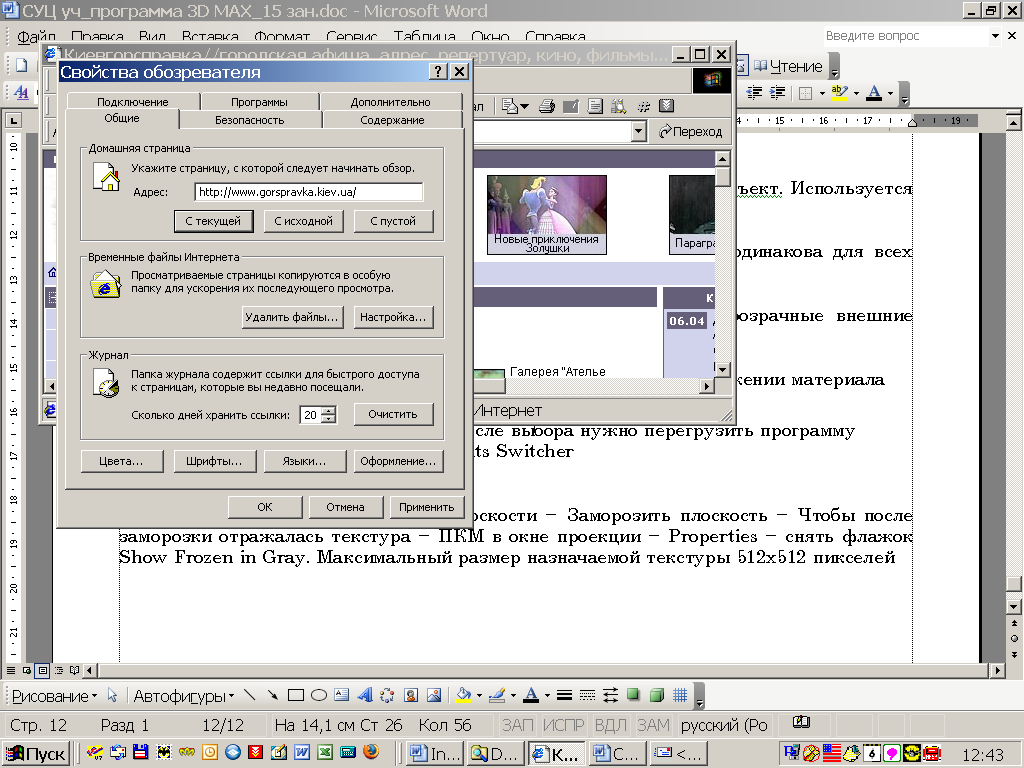Screen dimensions: 1024x768
Task: Select the Oval drawing tool
Action: point(319,696)
